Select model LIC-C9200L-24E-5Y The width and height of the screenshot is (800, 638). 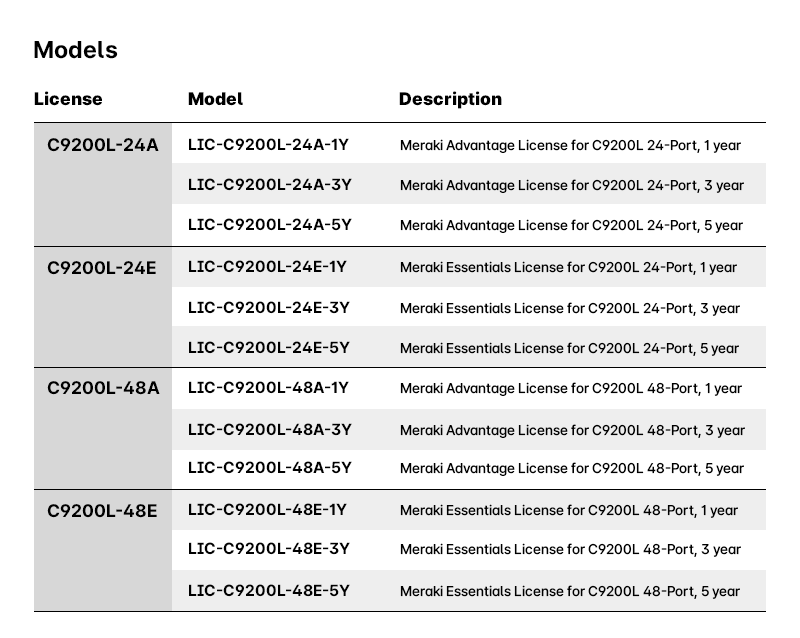coord(268,348)
